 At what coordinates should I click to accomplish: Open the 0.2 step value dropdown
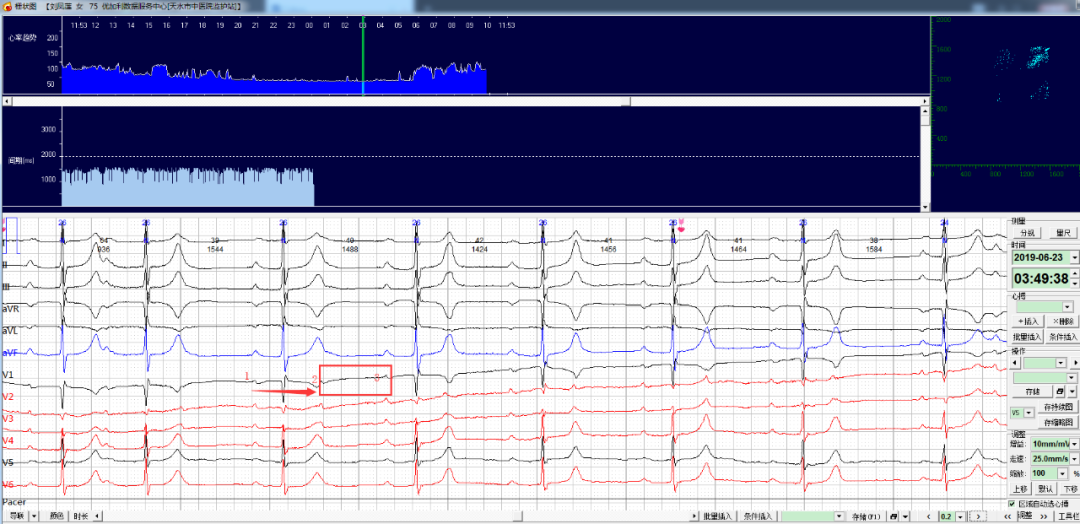point(960,516)
